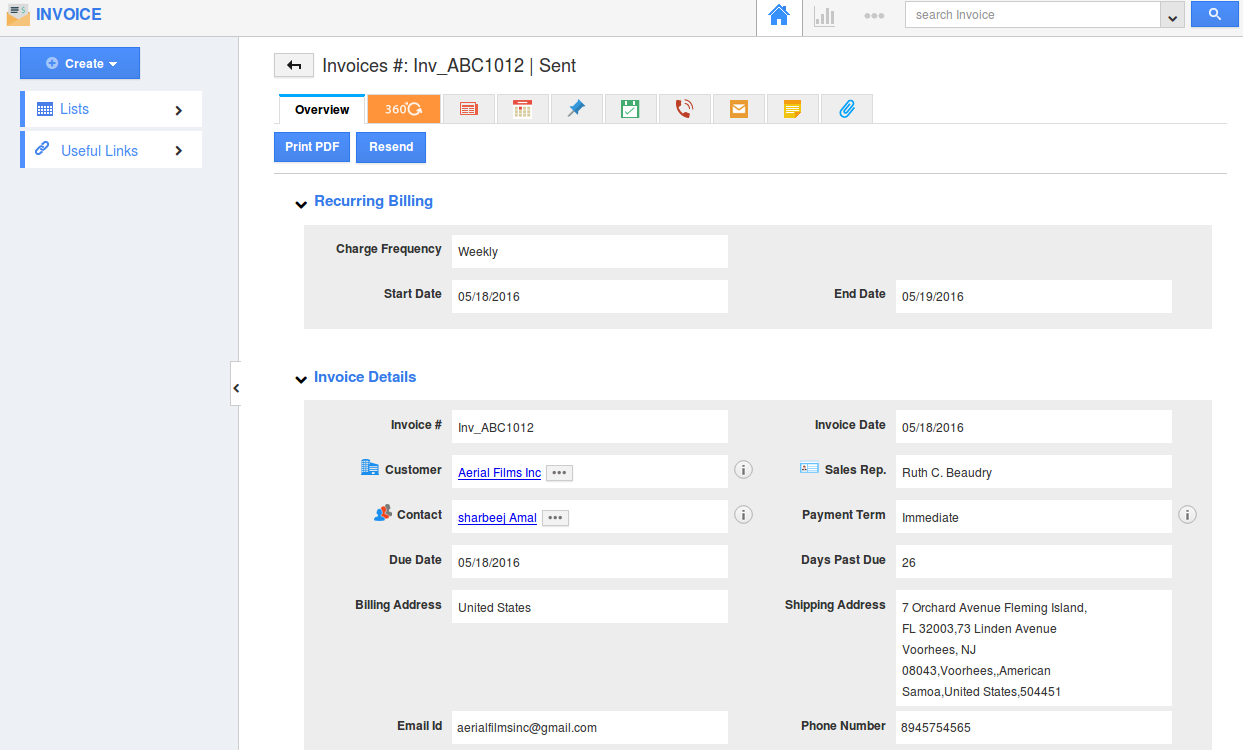This screenshot has width=1243, height=750.
Task: Switch to the Overview tab
Action: [x=322, y=109]
